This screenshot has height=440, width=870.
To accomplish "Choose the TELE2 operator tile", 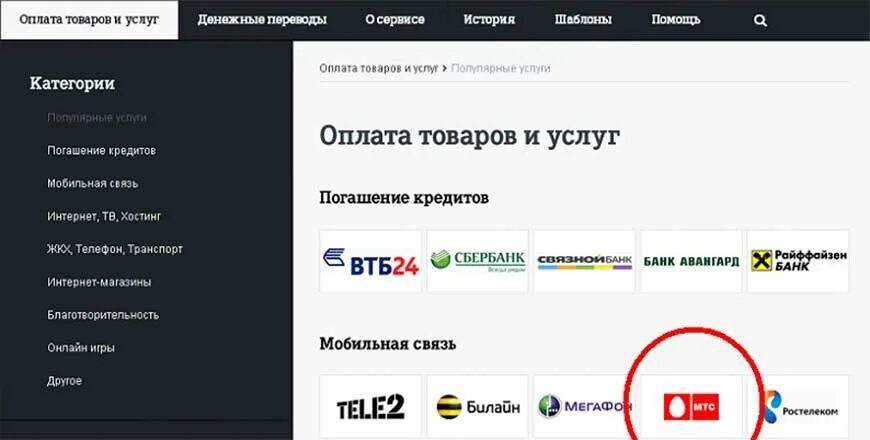I will [371, 406].
